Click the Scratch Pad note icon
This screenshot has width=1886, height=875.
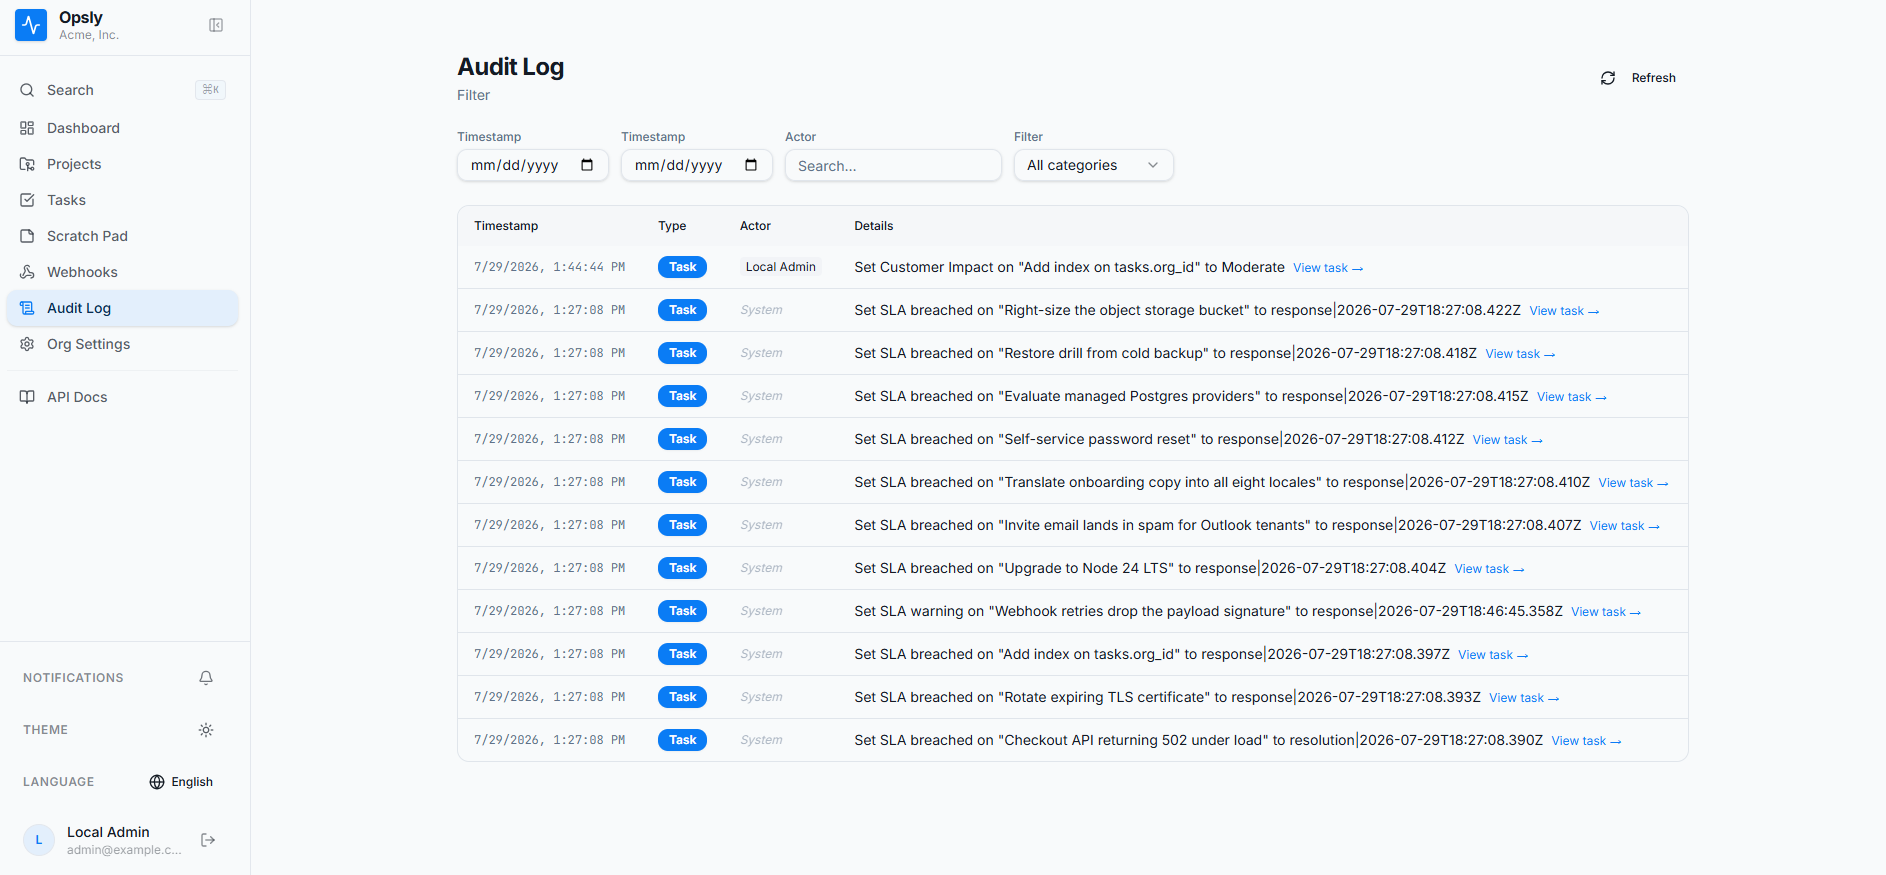point(27,236)
